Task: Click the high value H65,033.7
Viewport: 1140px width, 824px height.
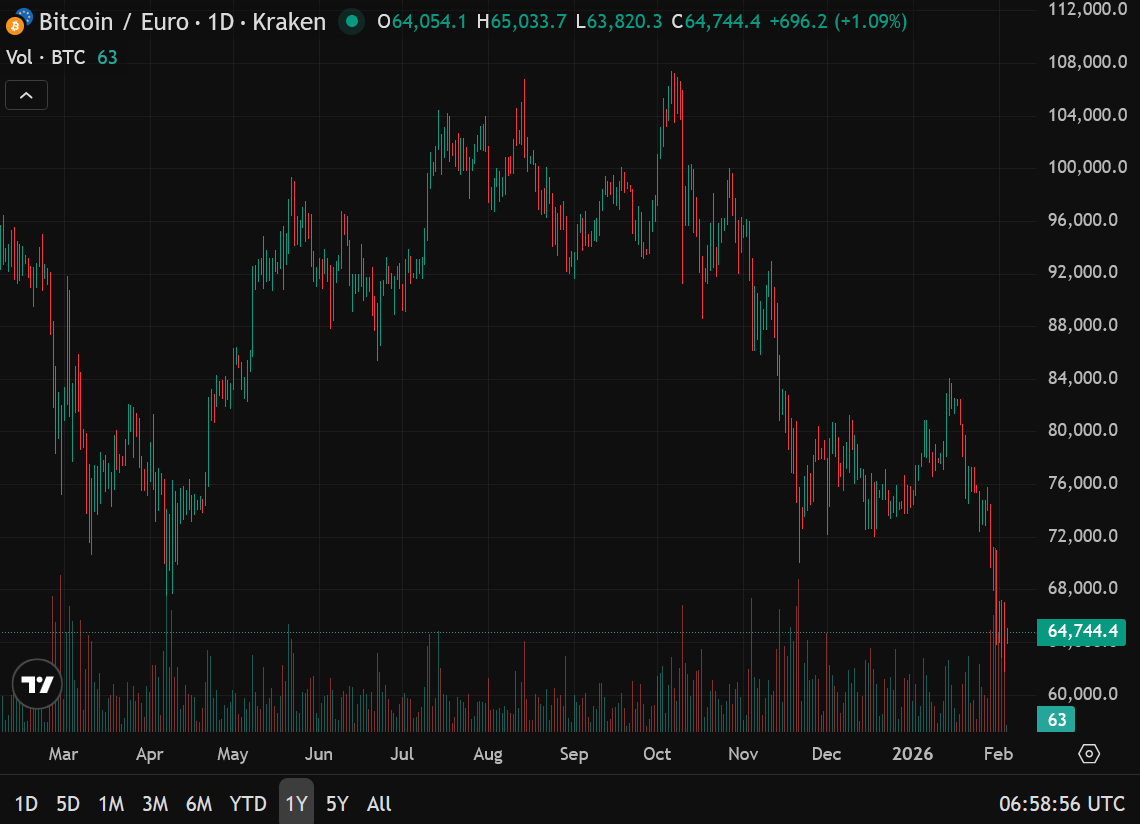Action: pyautogui.click(x=521, y=22)
